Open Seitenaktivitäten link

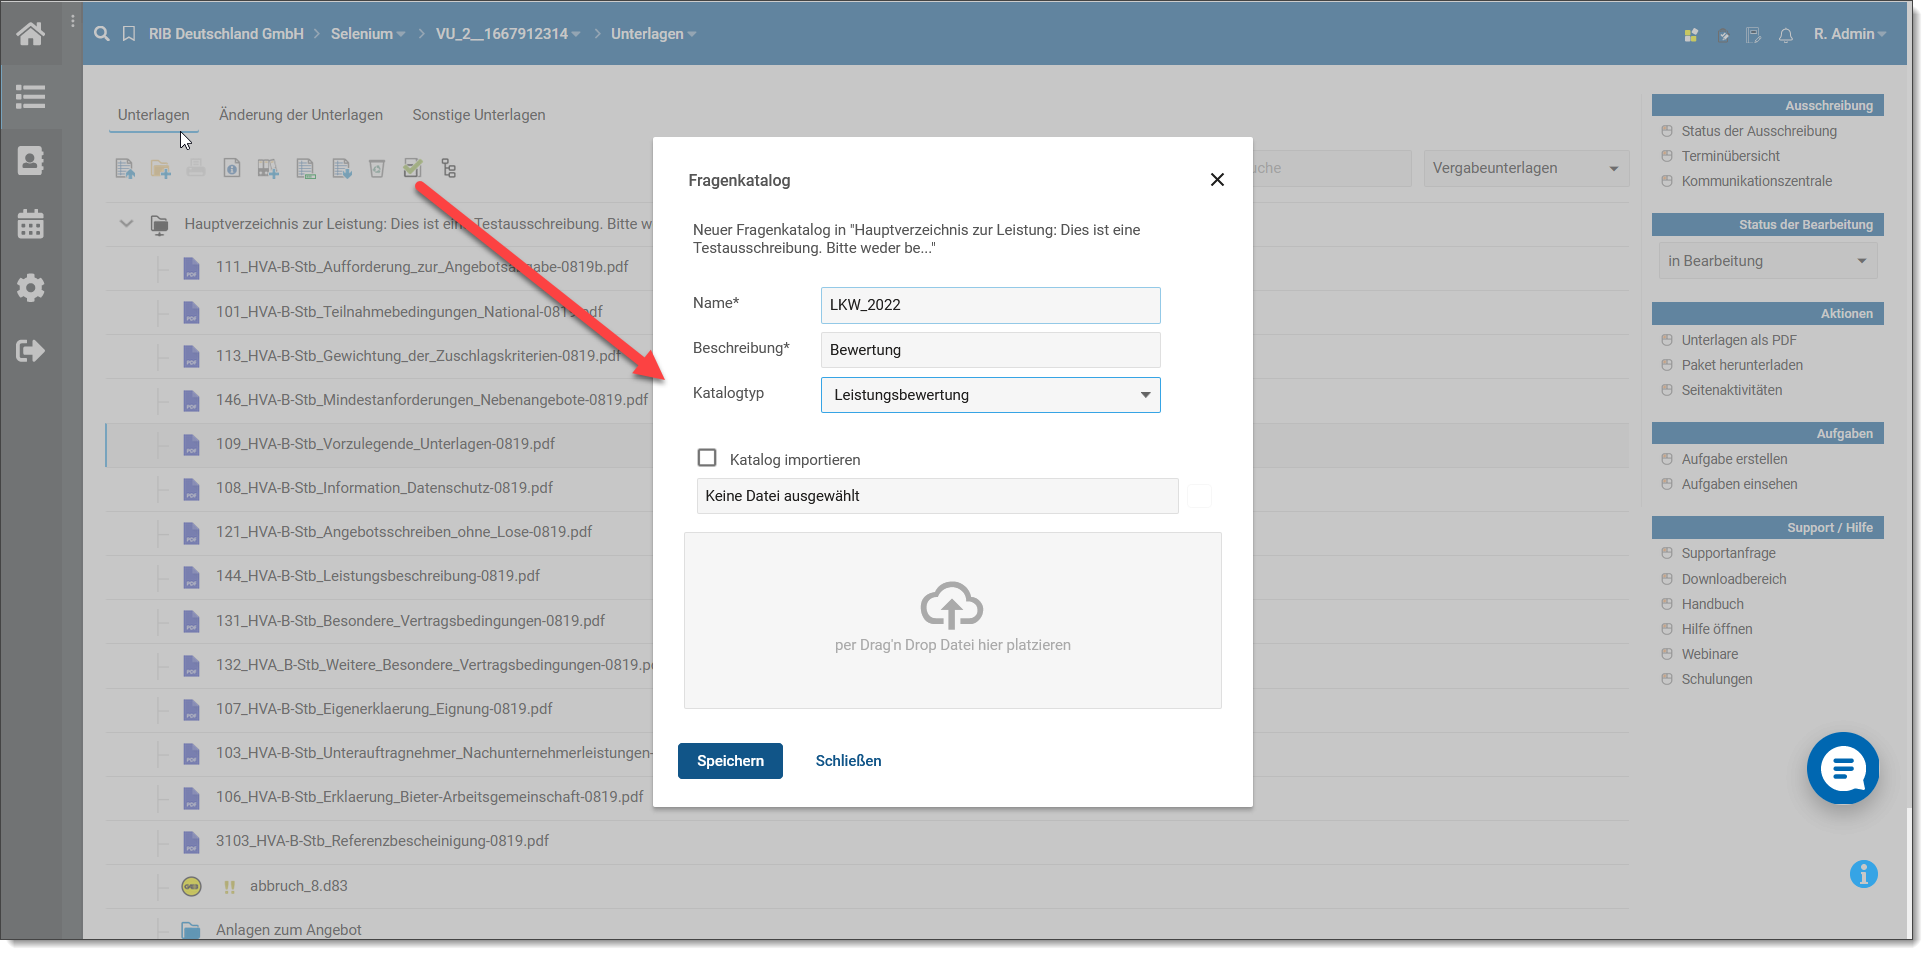(x=1732, y=390)
